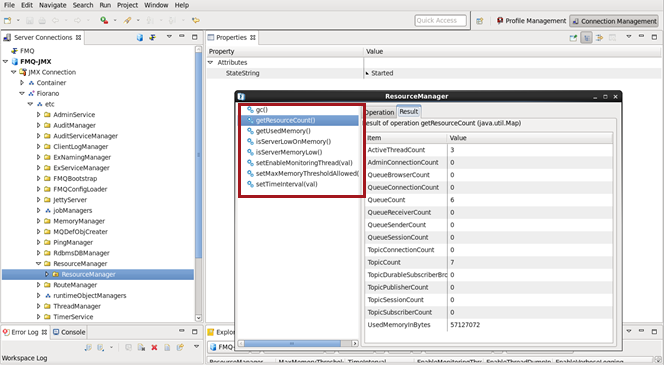664x365 pixels.
Task: Import Log icon in Error Log toolbar
Action: [x=101, y=347]
